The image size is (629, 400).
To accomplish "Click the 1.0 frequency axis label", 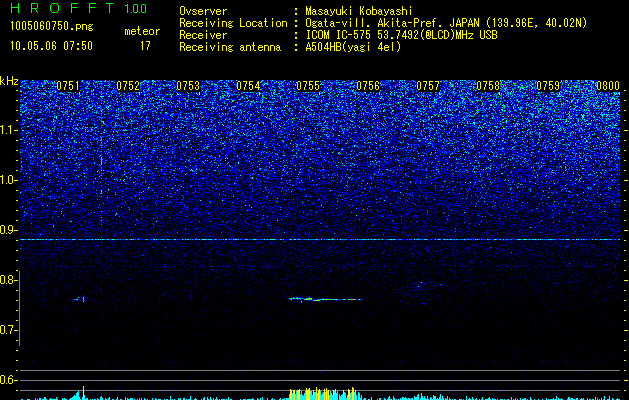I will 8,180.
